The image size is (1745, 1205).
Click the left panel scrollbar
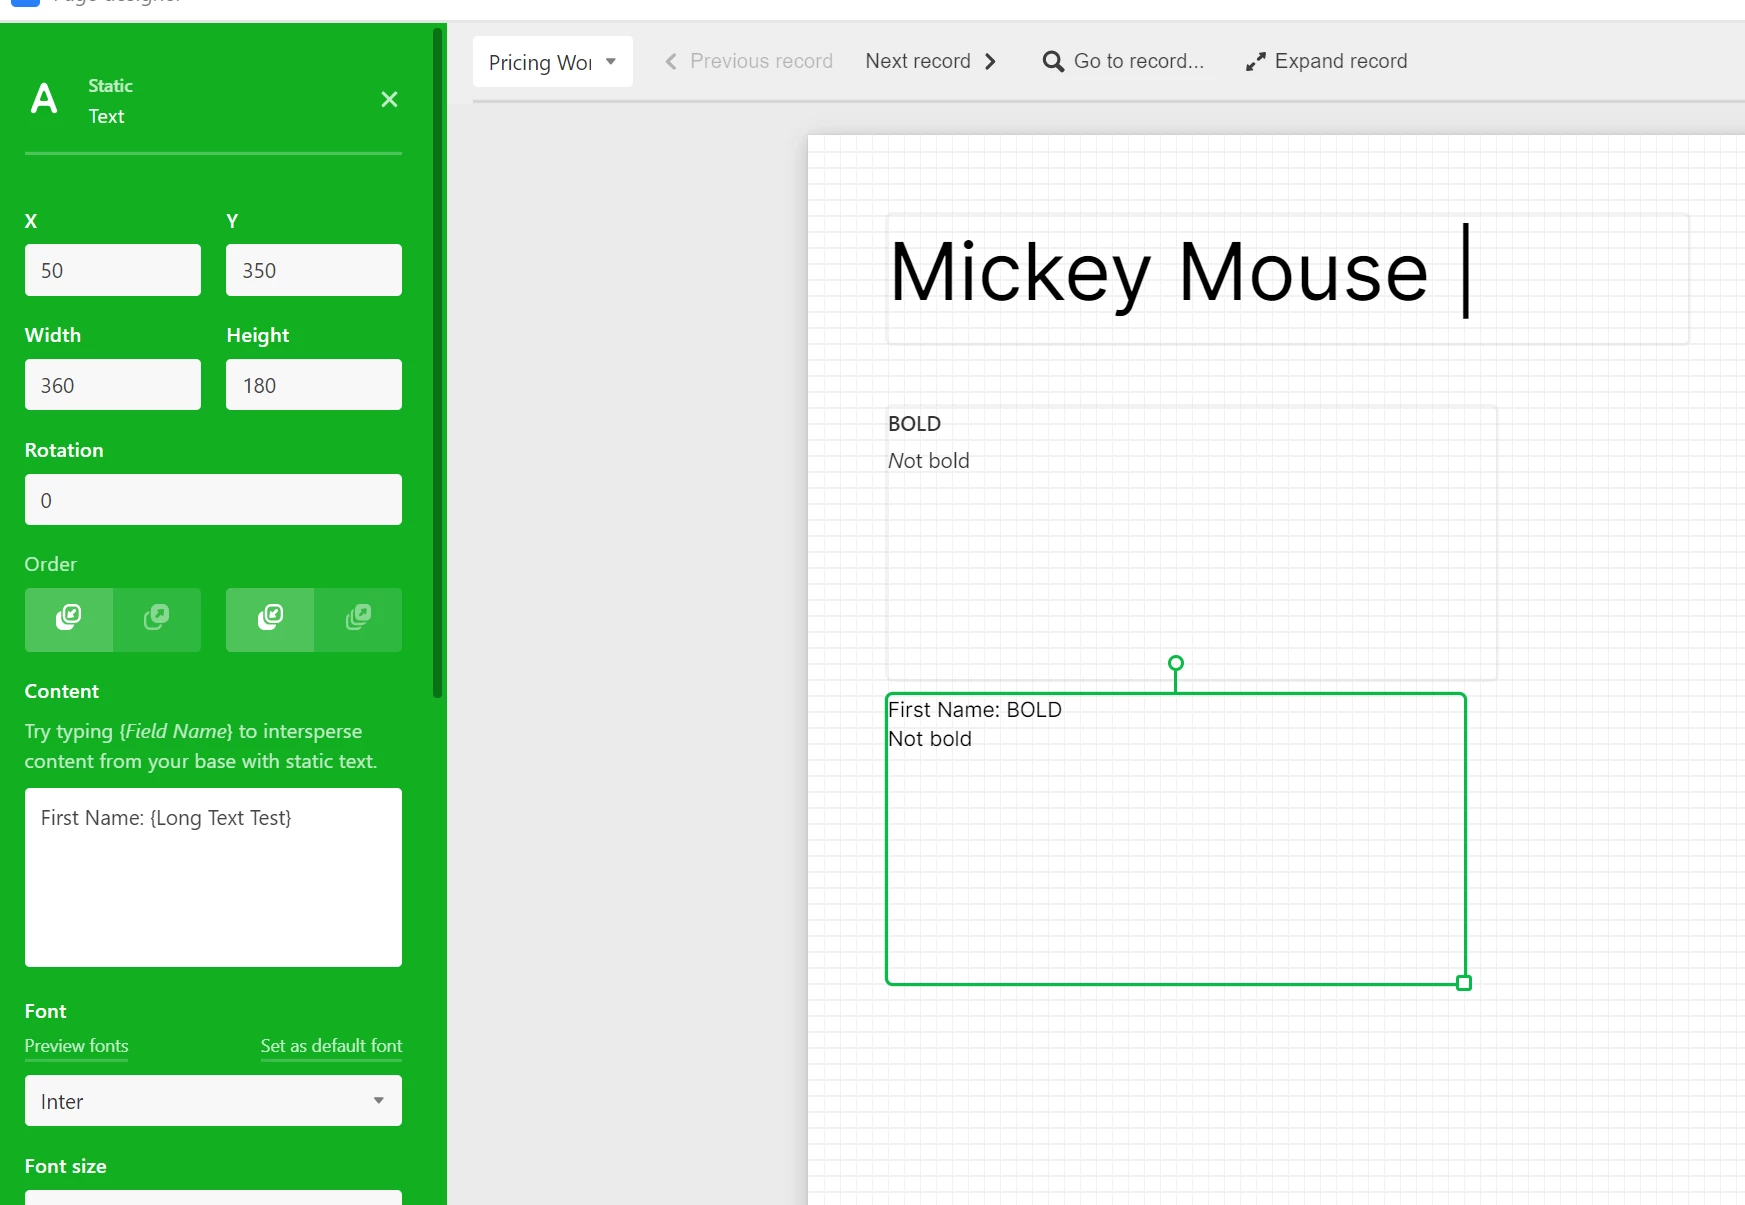pos(437,363)
